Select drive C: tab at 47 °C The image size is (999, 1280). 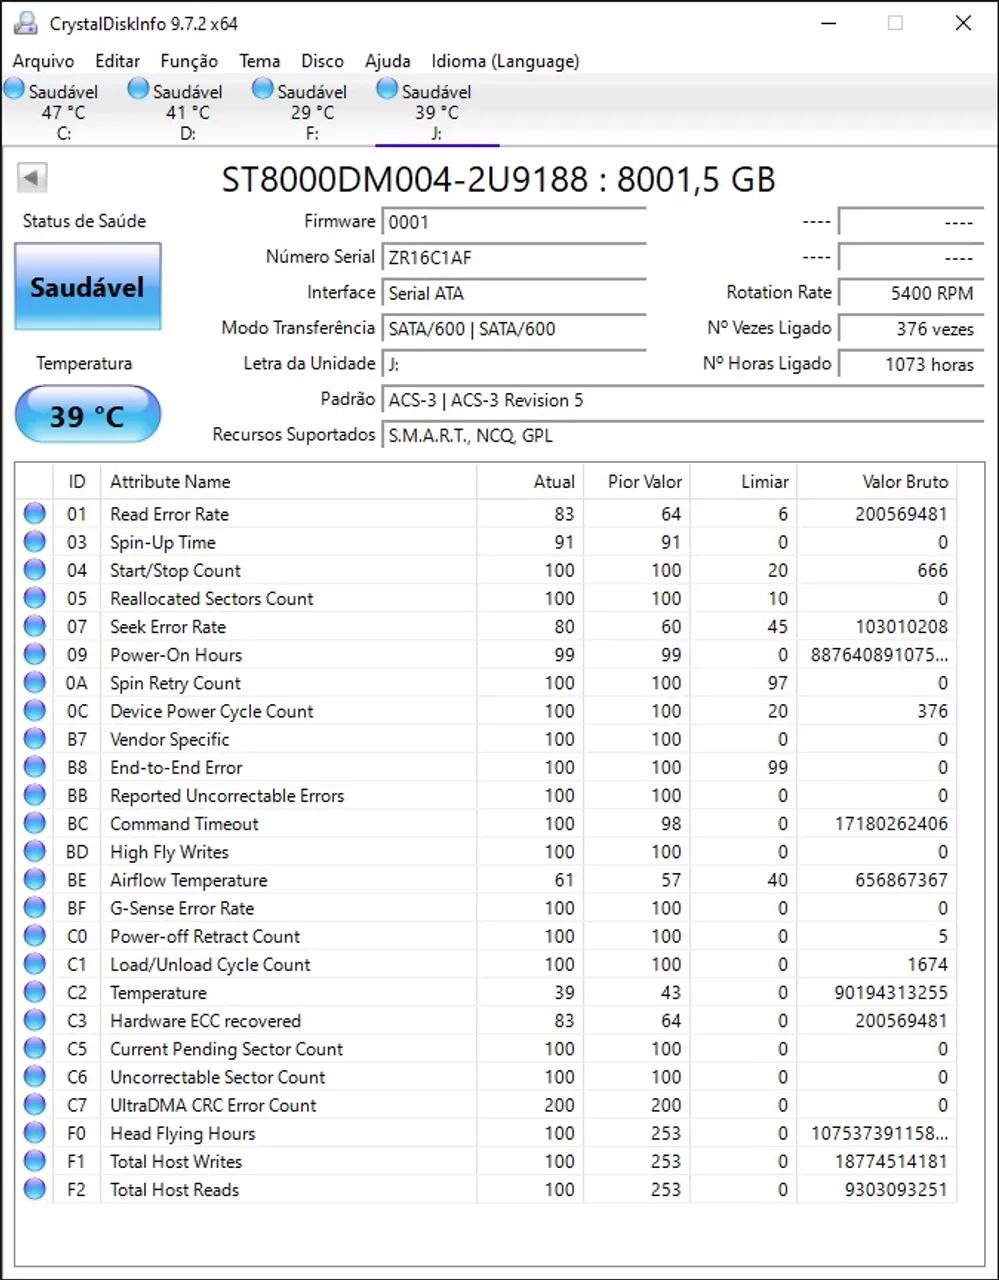click(x=63, y=111)
